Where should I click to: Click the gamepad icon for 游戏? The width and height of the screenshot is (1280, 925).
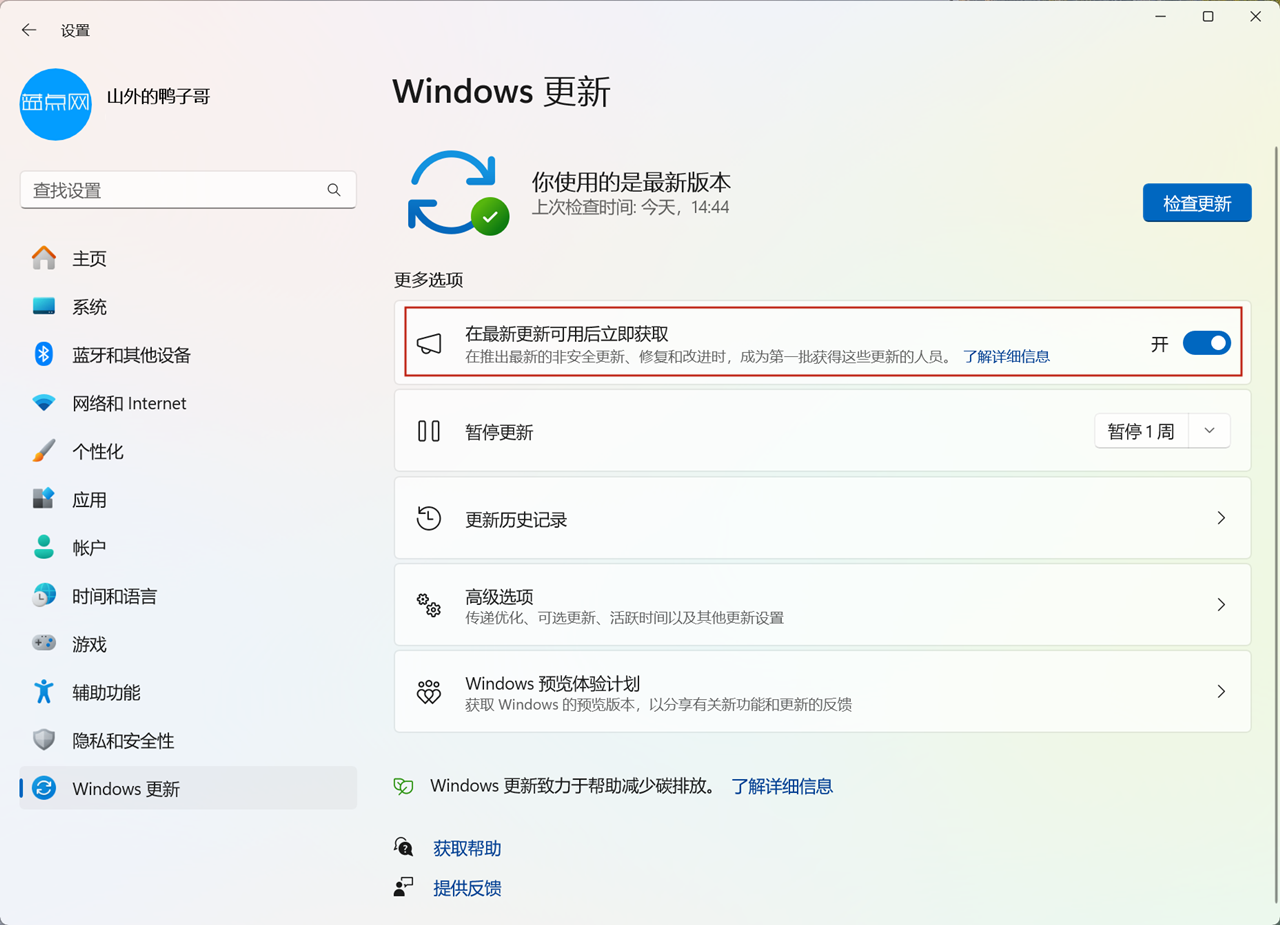pos(44,643)
